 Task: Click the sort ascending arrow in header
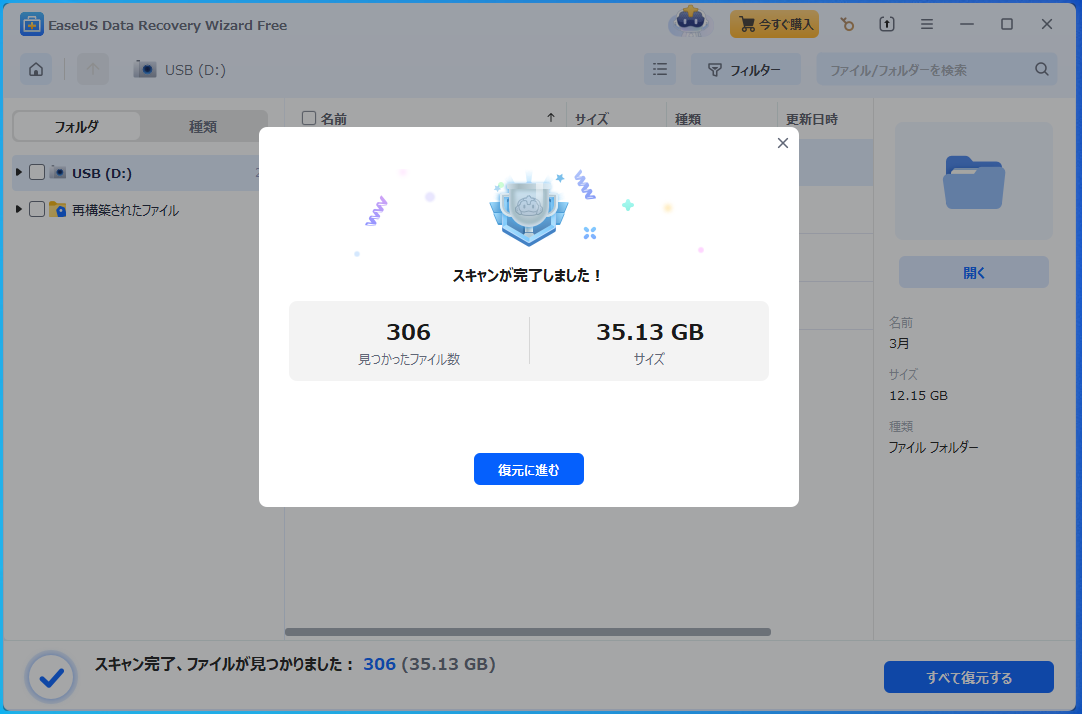pyautogui.click(x=551, y=118)
